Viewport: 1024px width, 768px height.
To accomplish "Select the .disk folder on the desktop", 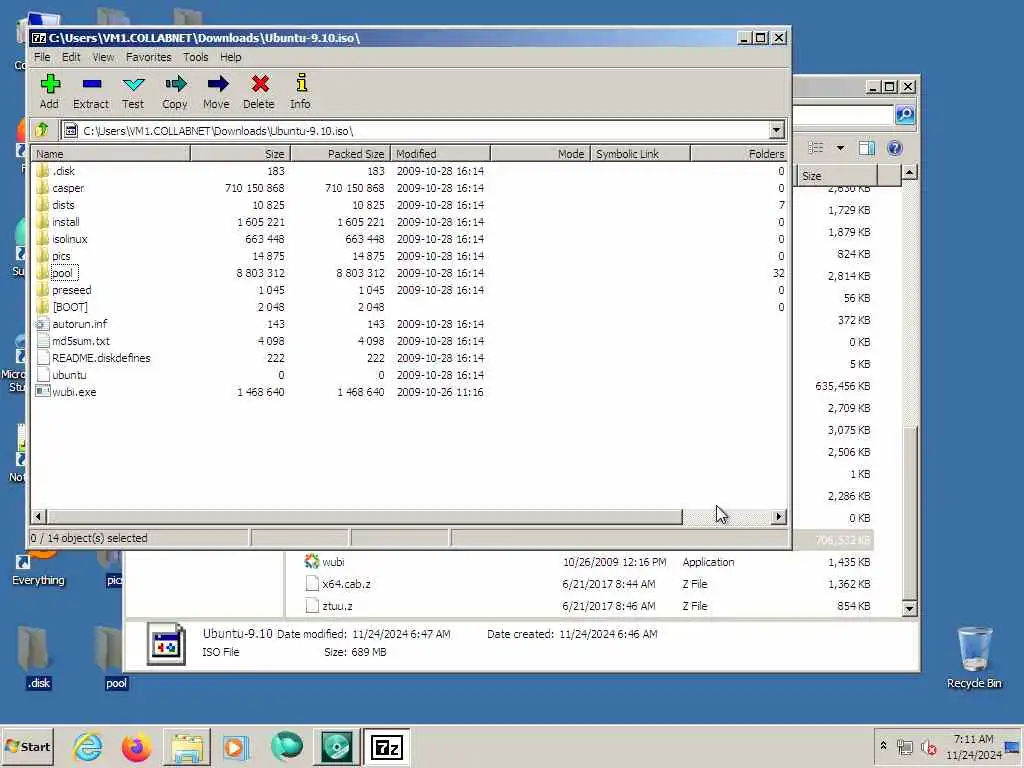I will click(39, 658).
